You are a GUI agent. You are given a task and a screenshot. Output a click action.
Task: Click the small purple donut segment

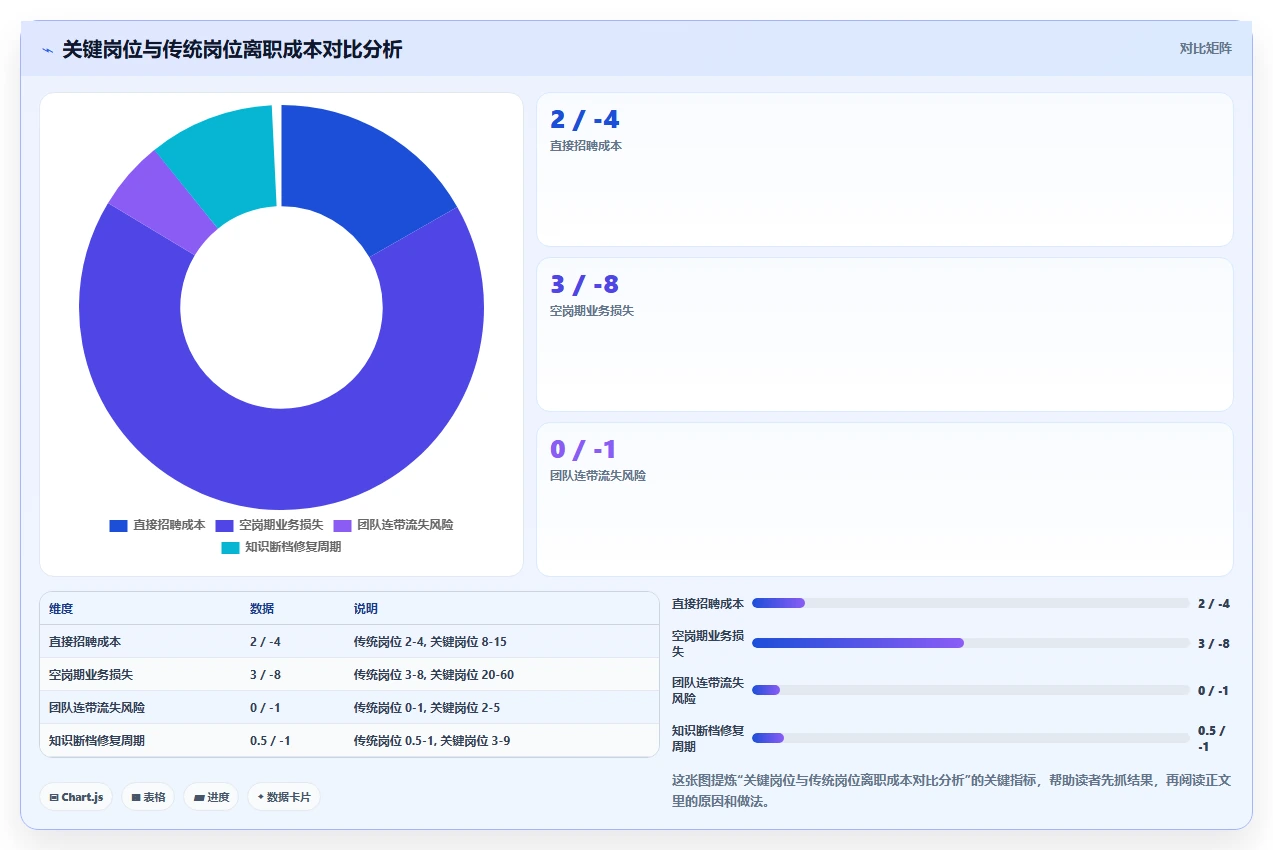[x=162, y=204]
